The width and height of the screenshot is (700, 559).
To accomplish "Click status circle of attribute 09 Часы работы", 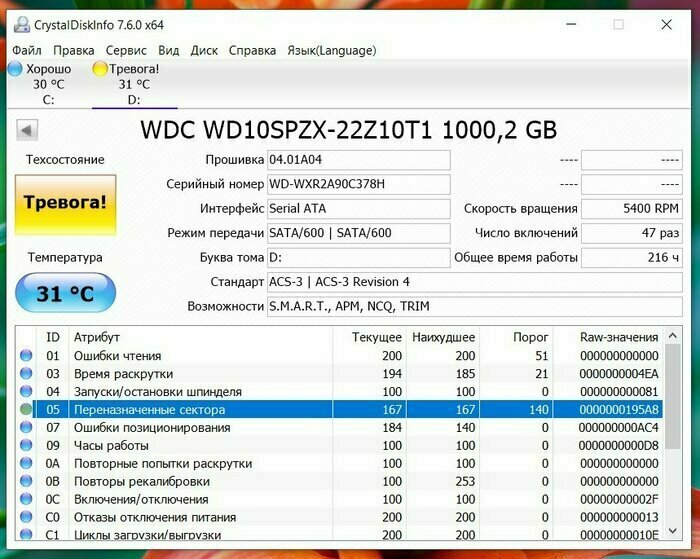I will 26,445.
